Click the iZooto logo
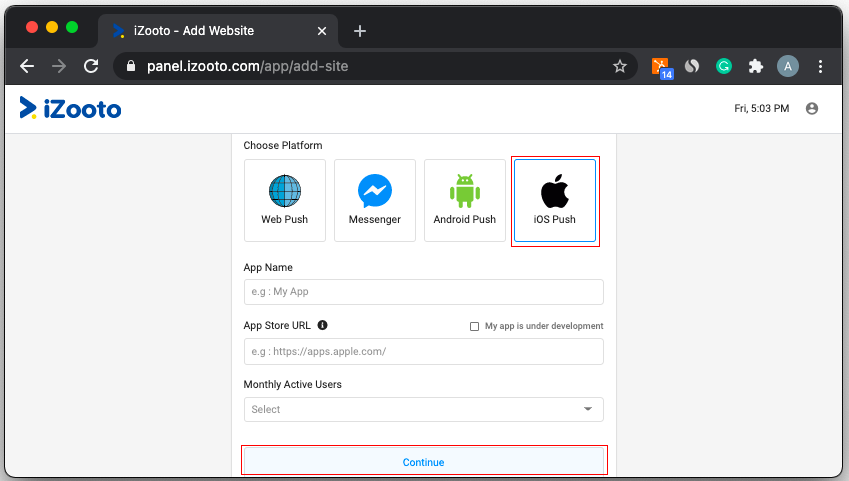This screenshot has height=481, width=849. point(70,108)
